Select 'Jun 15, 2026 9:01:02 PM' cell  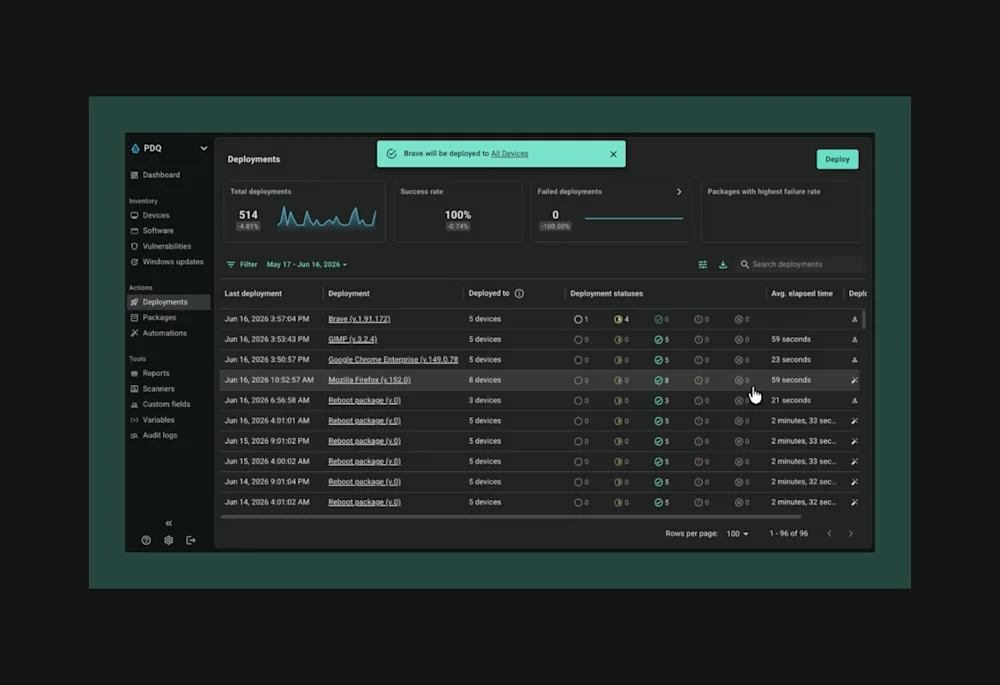(267, 441)
